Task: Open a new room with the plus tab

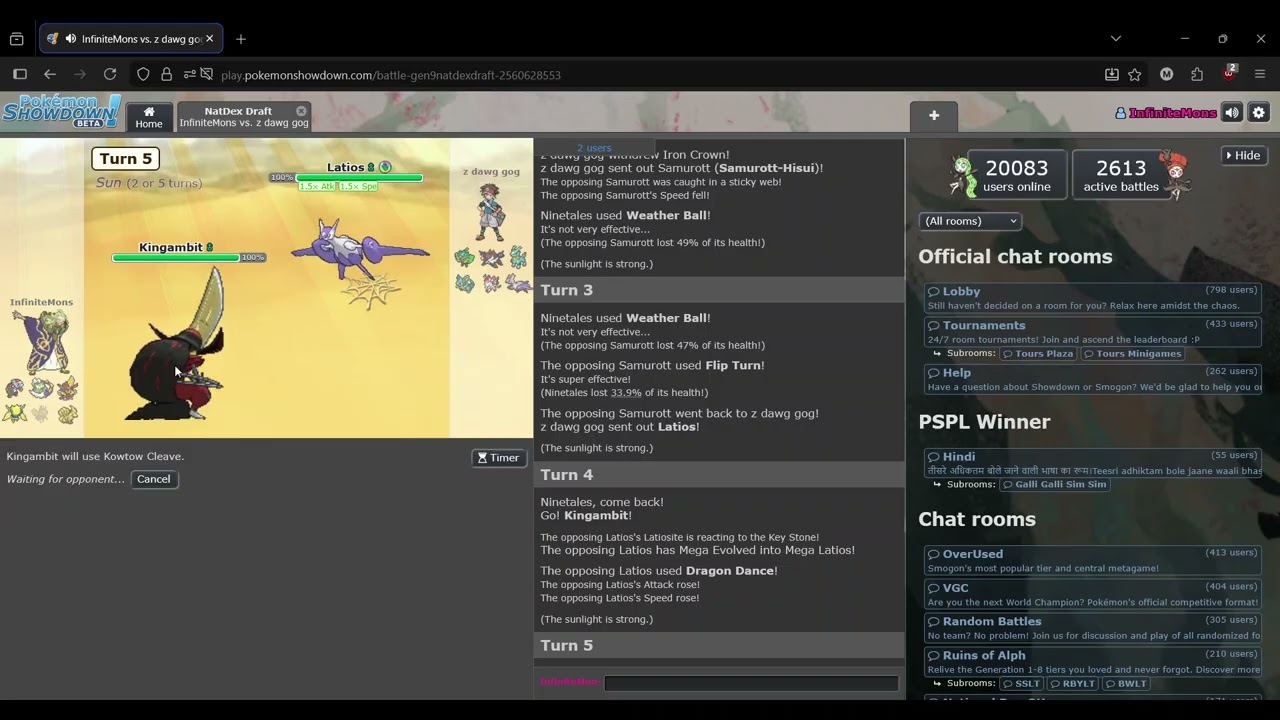Action: [934, 116]
